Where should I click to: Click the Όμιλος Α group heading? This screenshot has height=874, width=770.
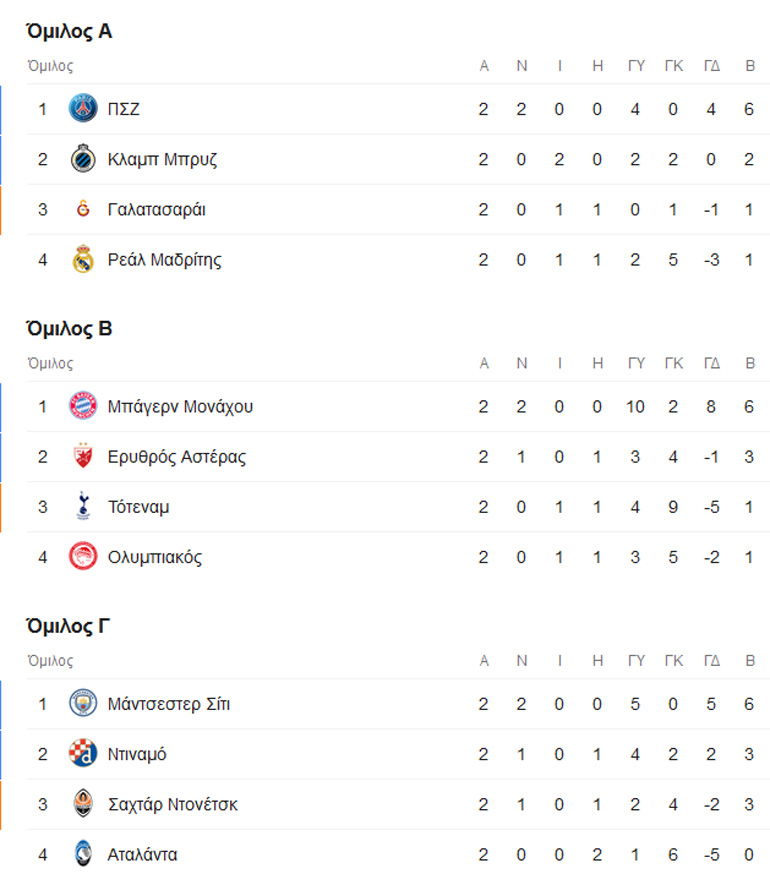point(70,31)
